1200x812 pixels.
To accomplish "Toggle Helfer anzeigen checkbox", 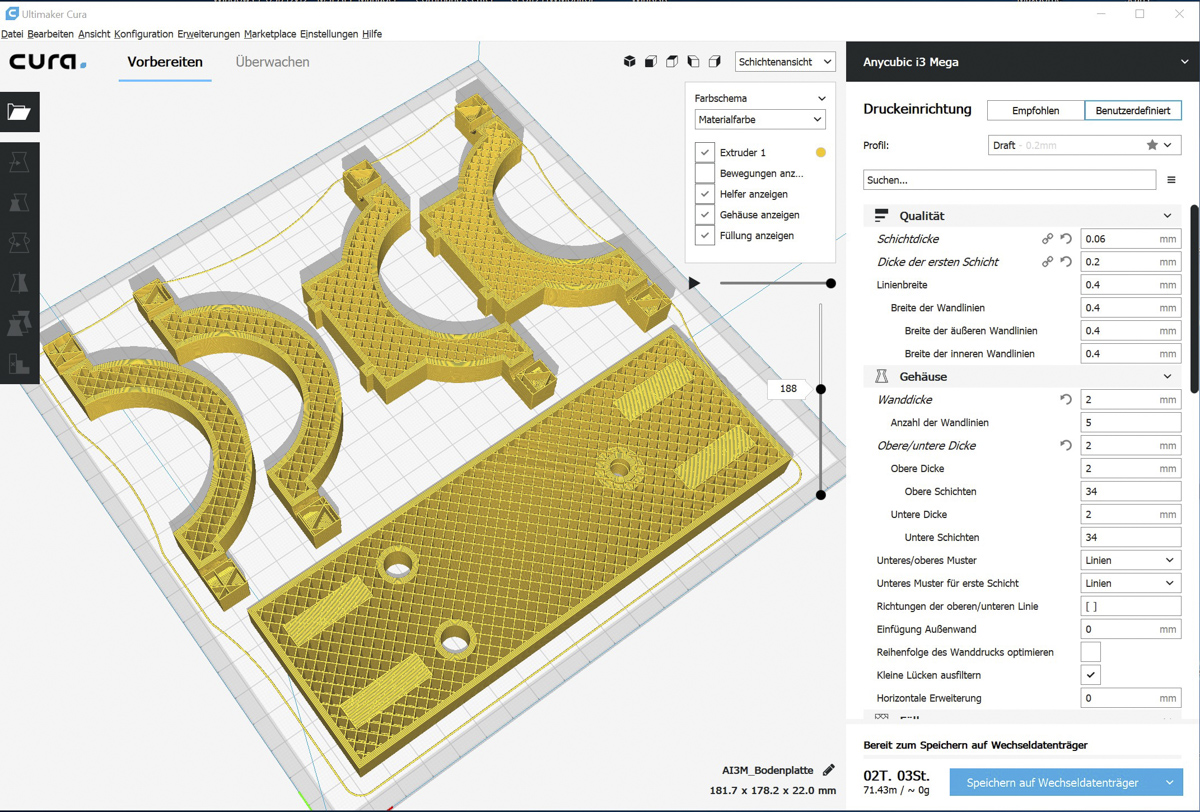I will [704, 194].
